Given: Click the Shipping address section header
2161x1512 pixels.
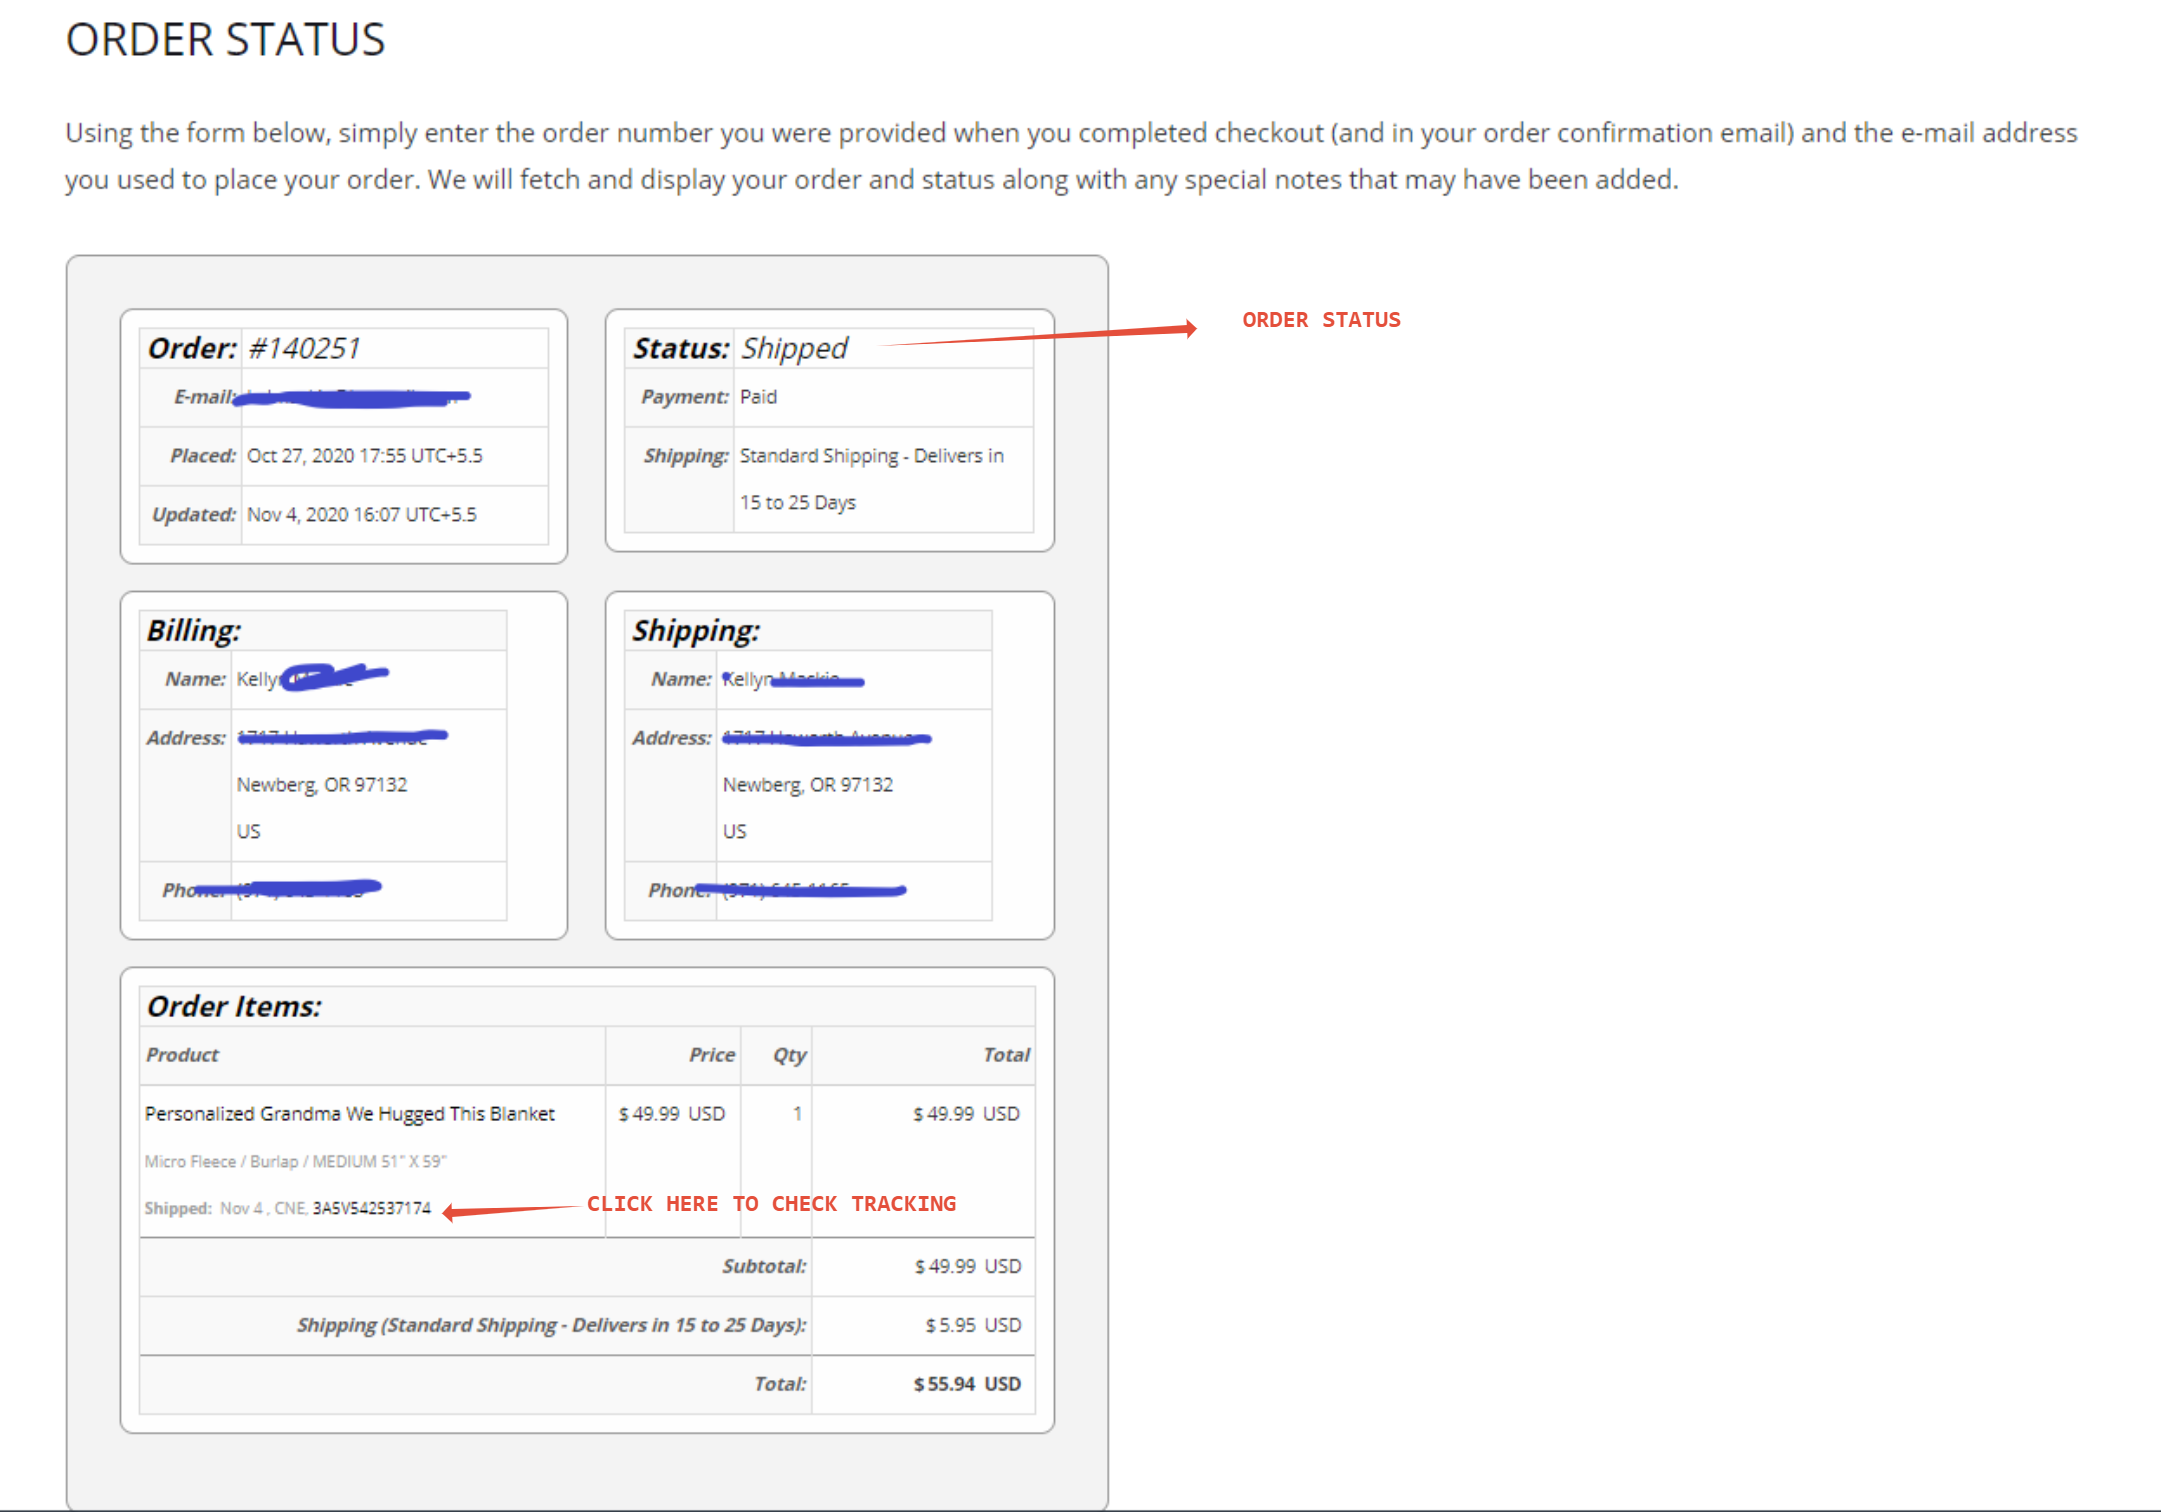Looking at the screenshot, I should pyautogui.click(x=696, y=630).
